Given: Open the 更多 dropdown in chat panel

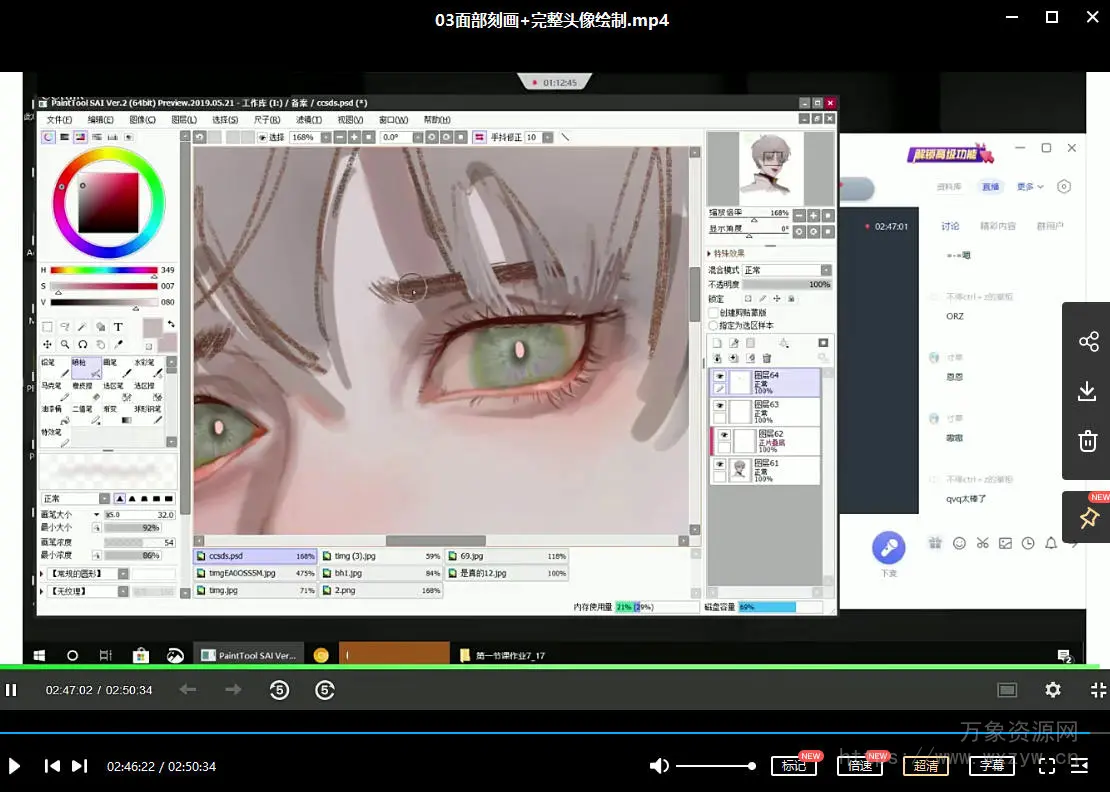Looking at the screenshot, I should pos(1029,187).
